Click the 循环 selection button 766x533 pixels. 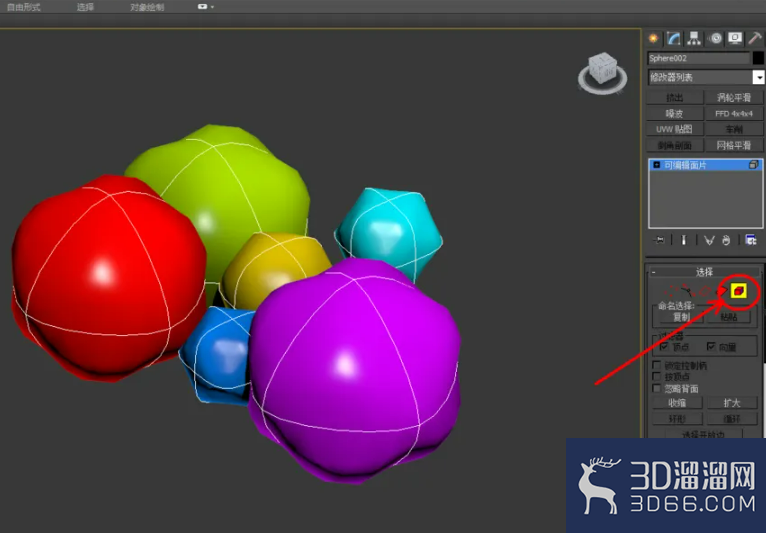click(x=732, y=419)
